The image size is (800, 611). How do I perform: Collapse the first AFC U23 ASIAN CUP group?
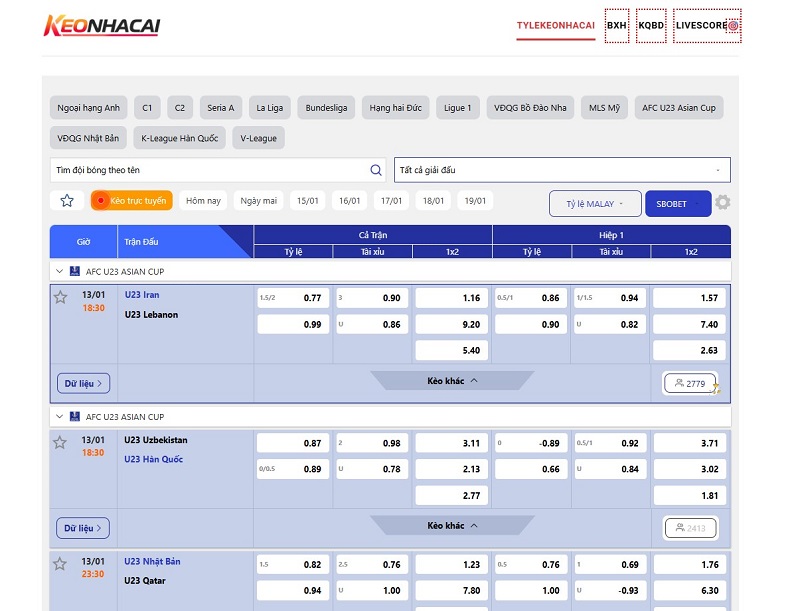60,271
